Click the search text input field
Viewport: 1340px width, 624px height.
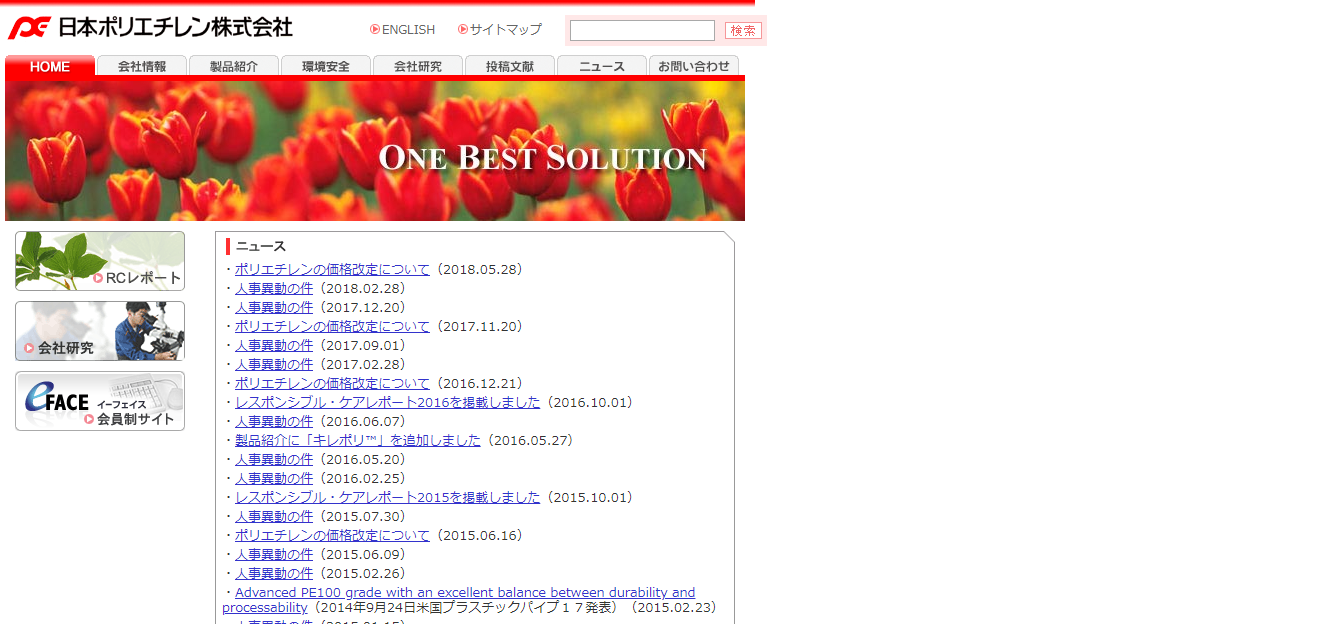coord(642,31)
